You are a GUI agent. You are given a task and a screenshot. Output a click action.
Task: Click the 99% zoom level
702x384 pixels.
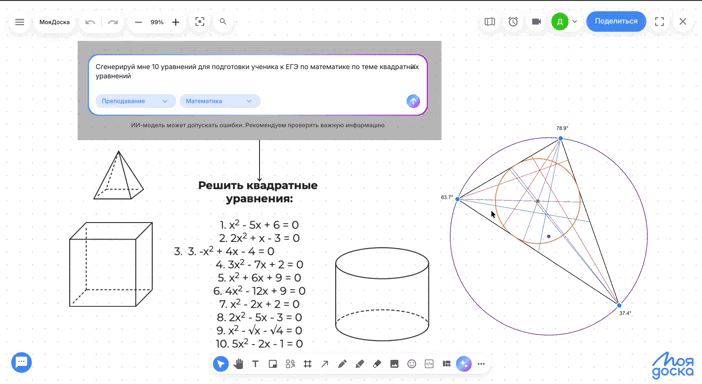[157, 22]
